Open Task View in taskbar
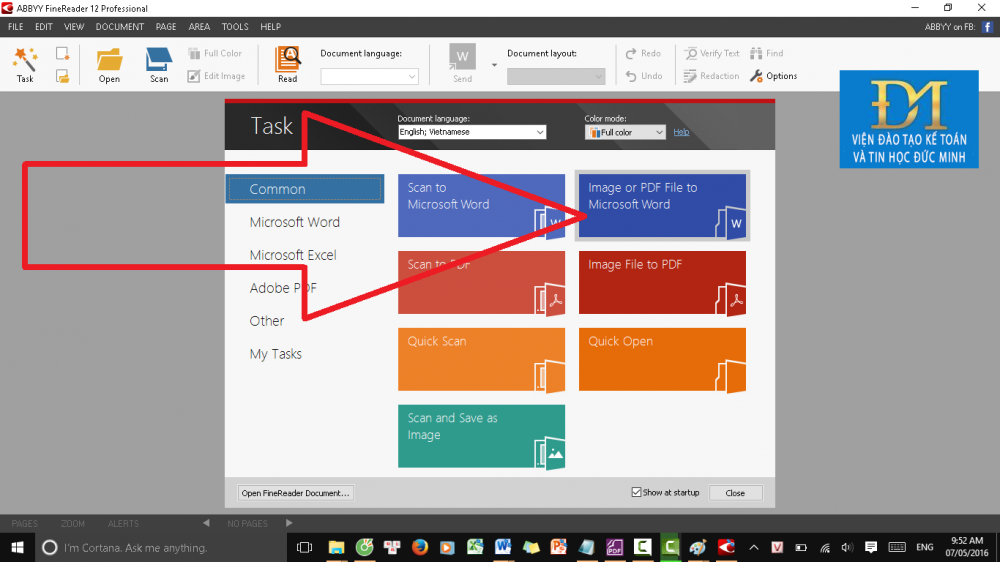The width and height of the screenshot is (1000, 562). 304,547
